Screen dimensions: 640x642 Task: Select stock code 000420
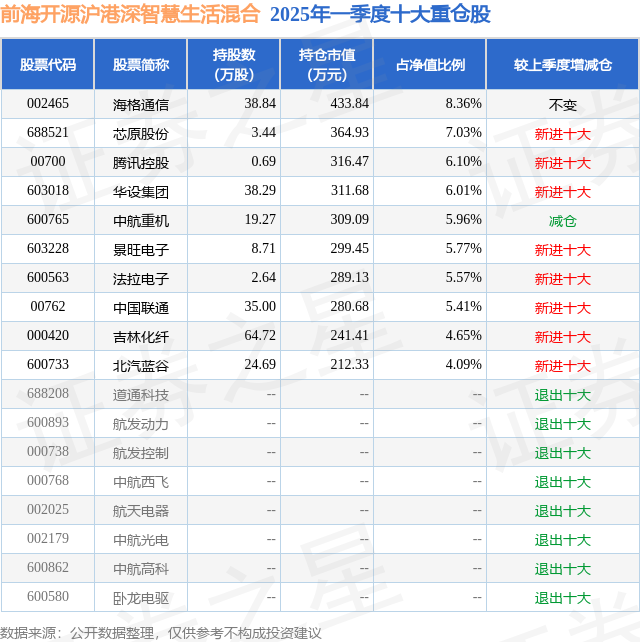[48, 336]
